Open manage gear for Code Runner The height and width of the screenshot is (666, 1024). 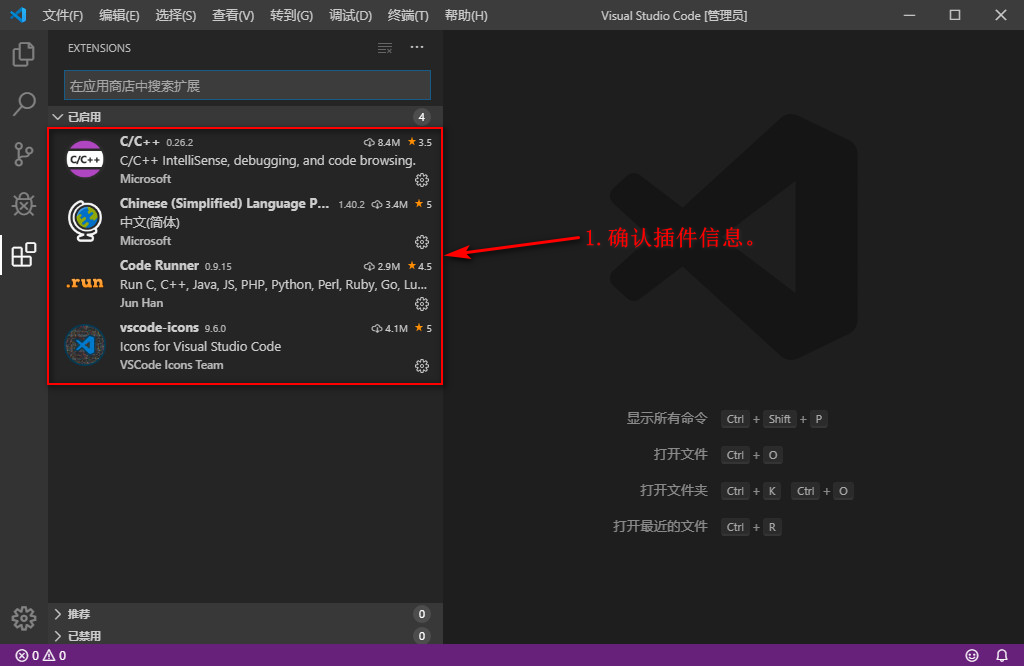tap(422, 304)
